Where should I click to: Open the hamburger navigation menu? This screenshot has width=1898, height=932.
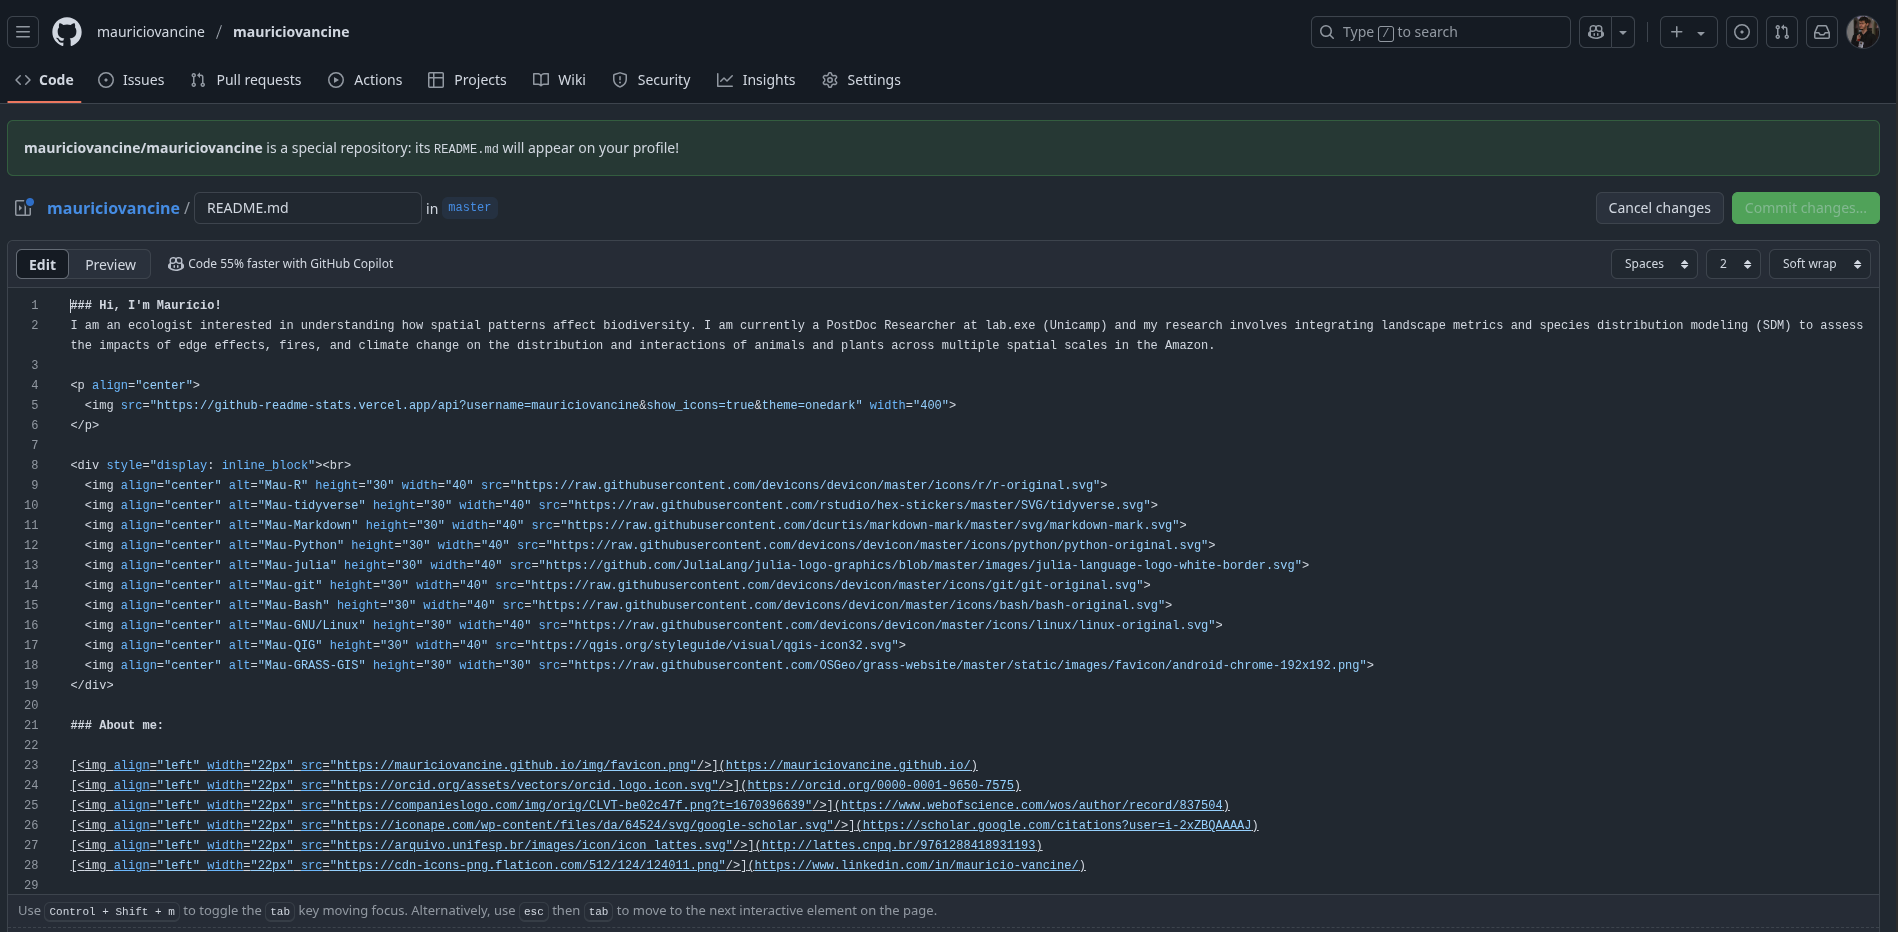click(23, 32)
